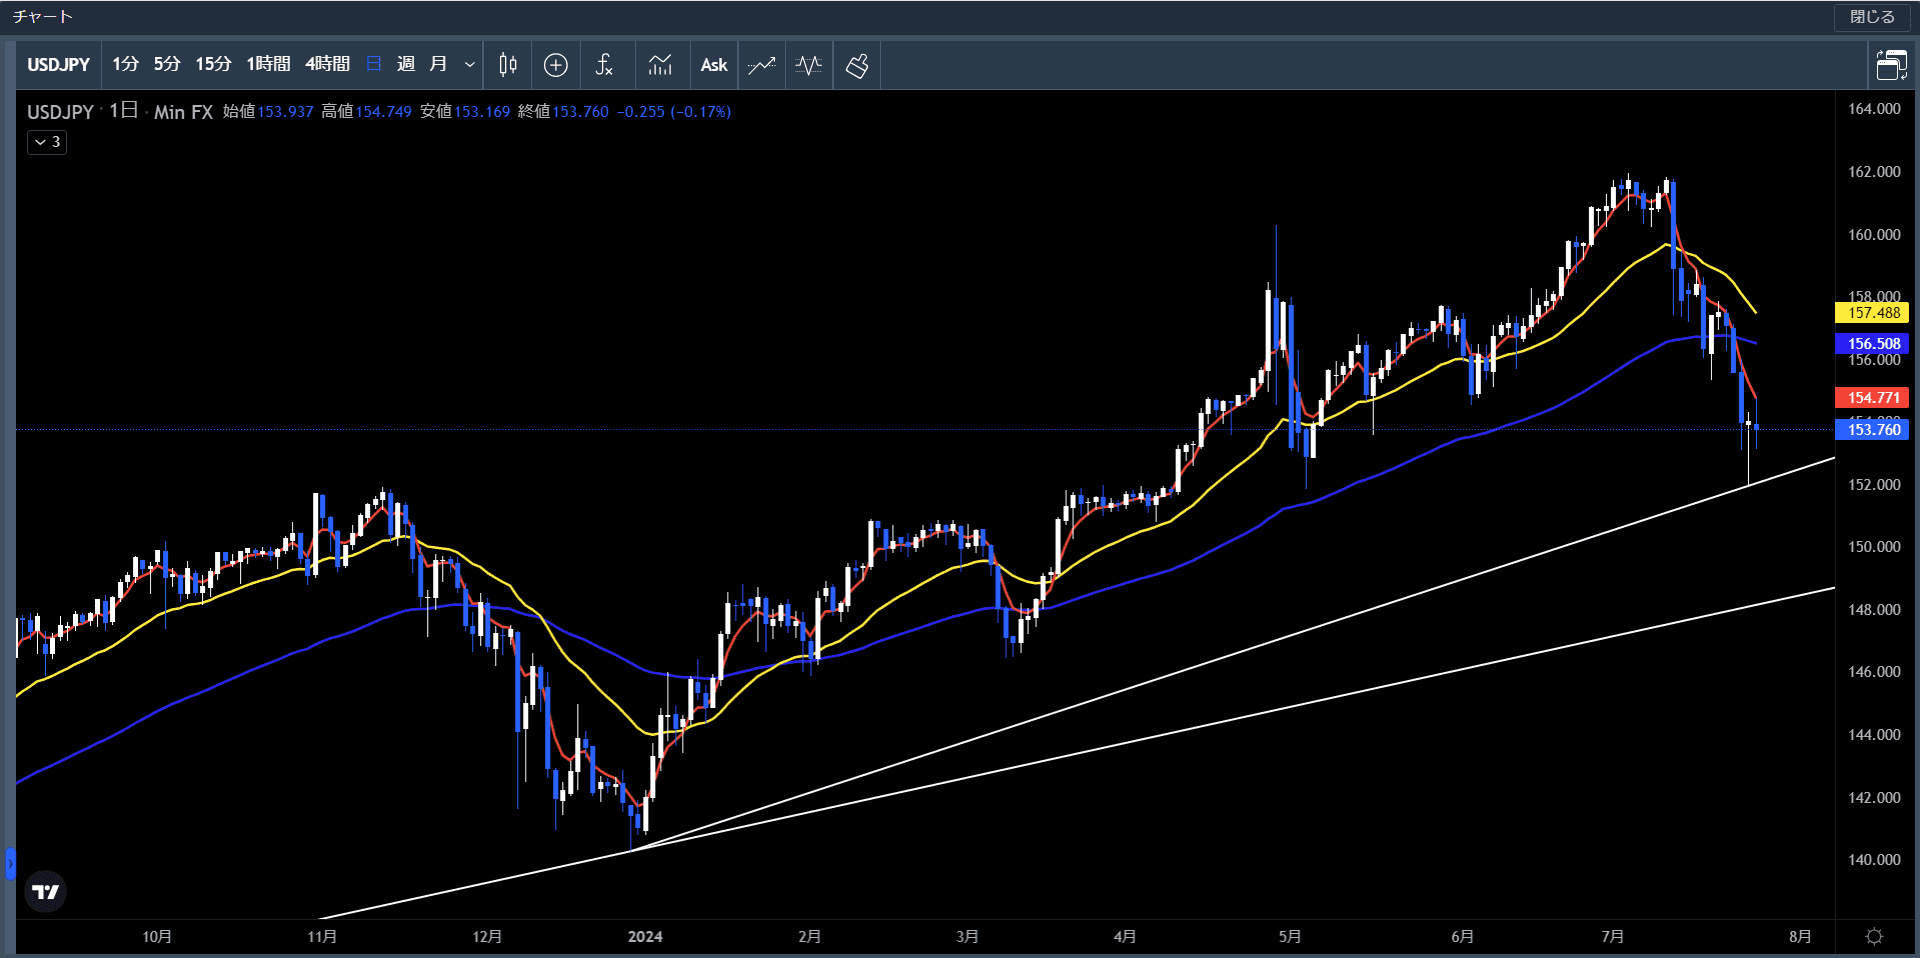Click the 162.000 price axis label
The height and width of the screenshot is (958, 1920).
(x=1874, y=172)
